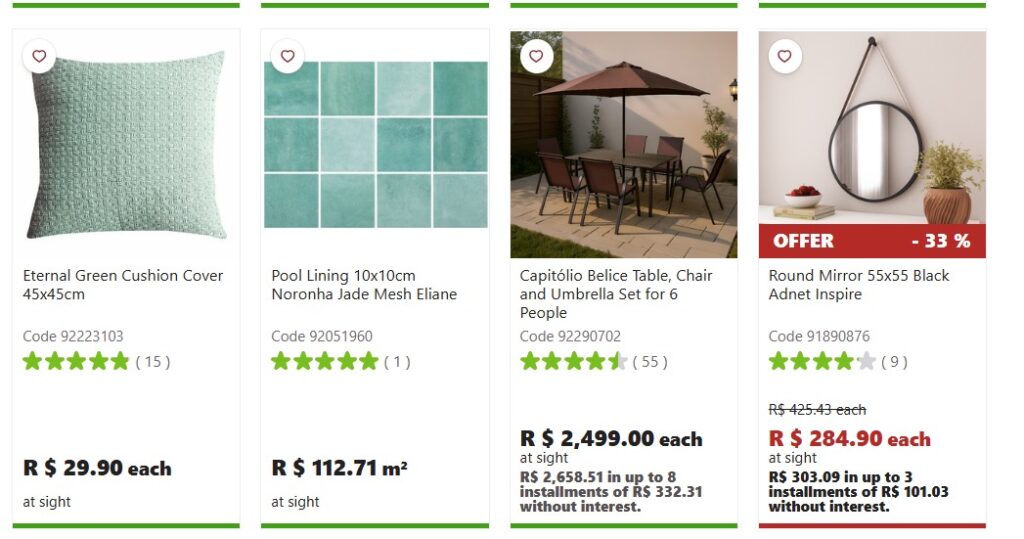Favorite the Eternal Green Cushion Cover
The image size is (1024, 539).
click(39, 57)
